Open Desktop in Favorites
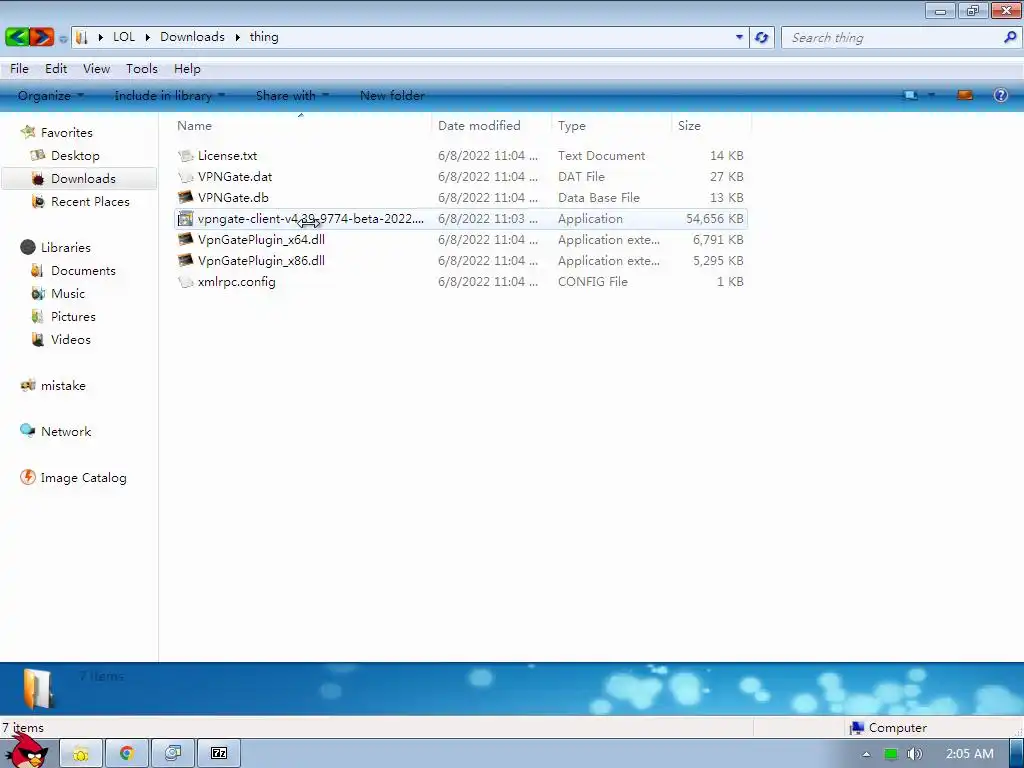This screenshot has height=768, width=1024. pos(75,155)
